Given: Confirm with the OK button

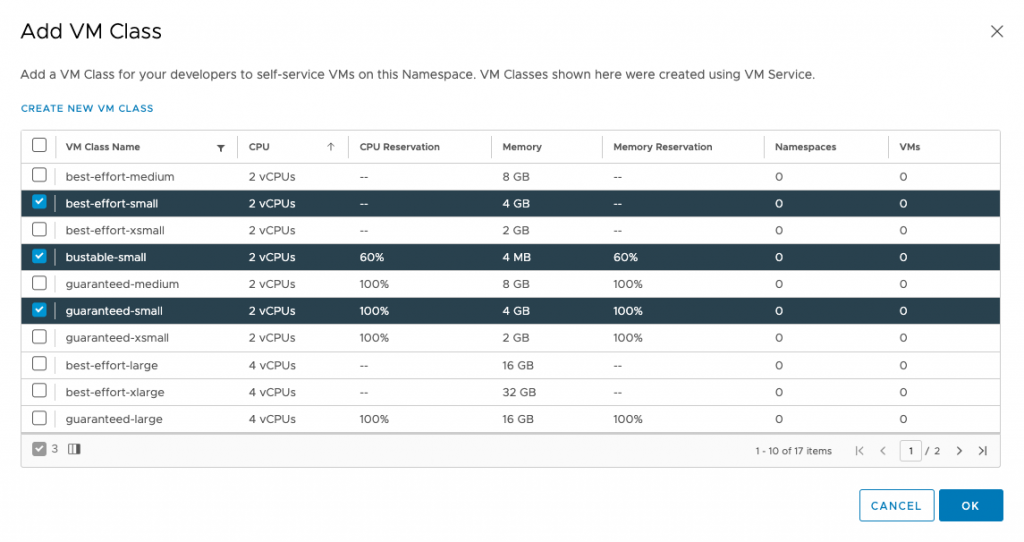Looking at the screenshot, I should pos(970,505).
